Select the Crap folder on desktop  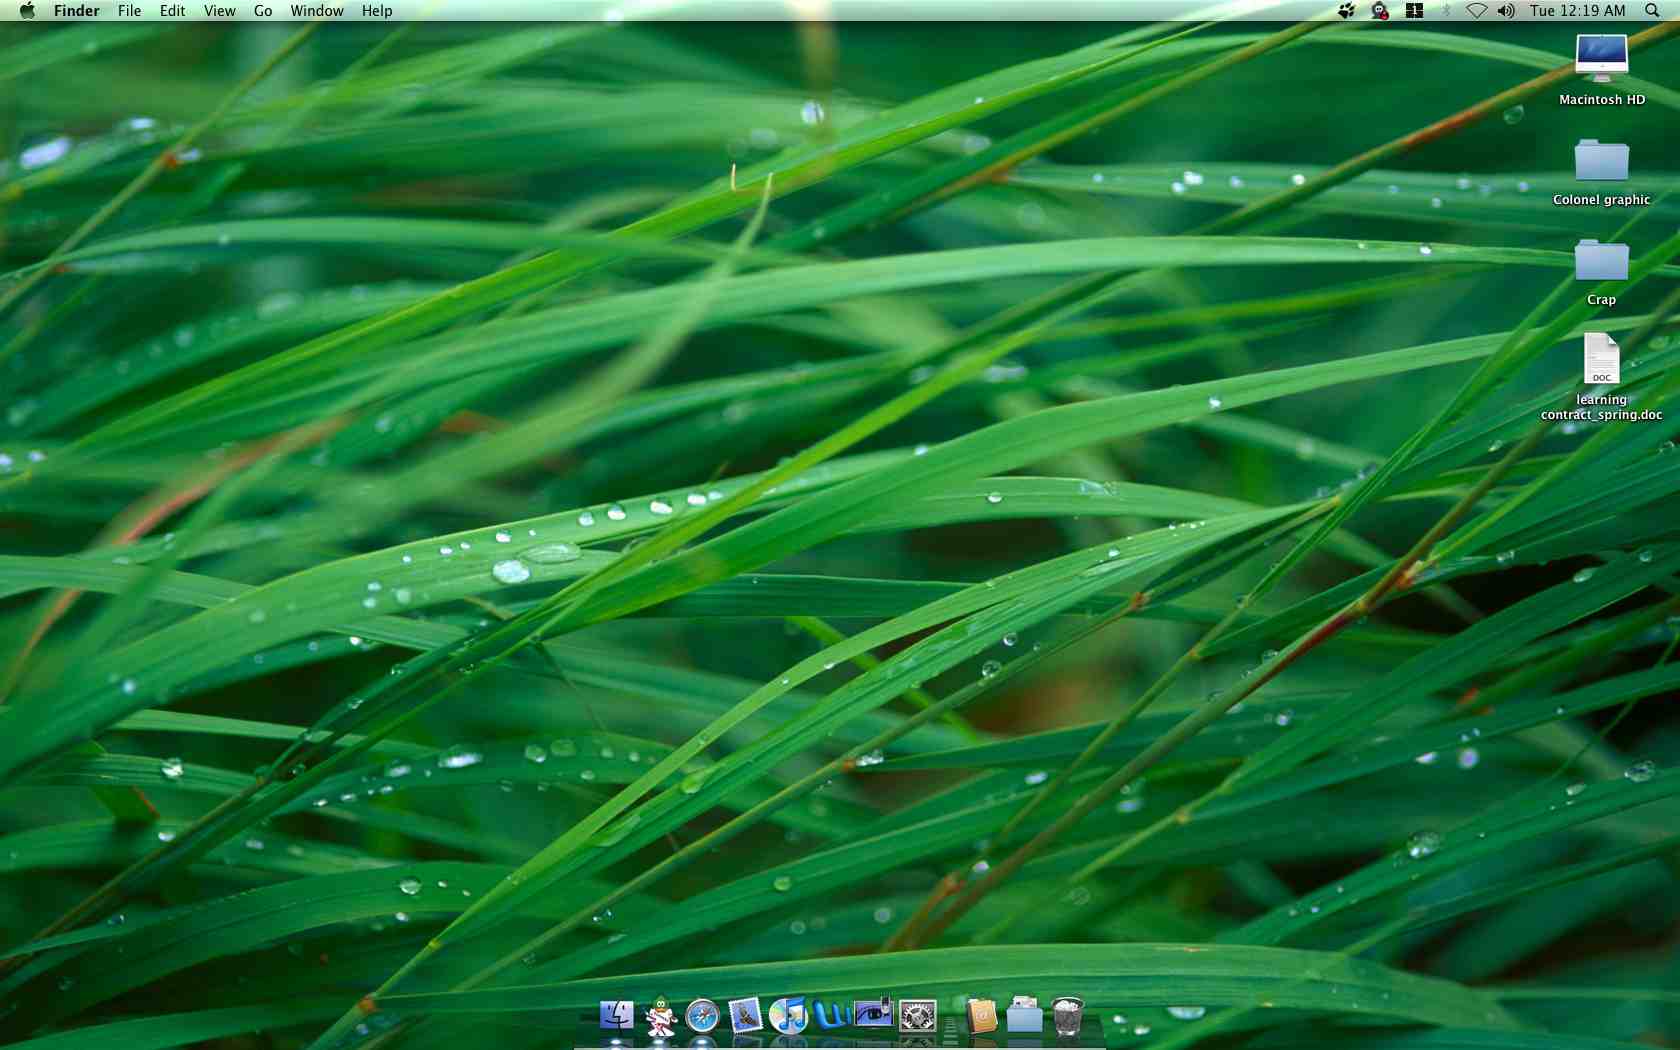point(1601,260)
